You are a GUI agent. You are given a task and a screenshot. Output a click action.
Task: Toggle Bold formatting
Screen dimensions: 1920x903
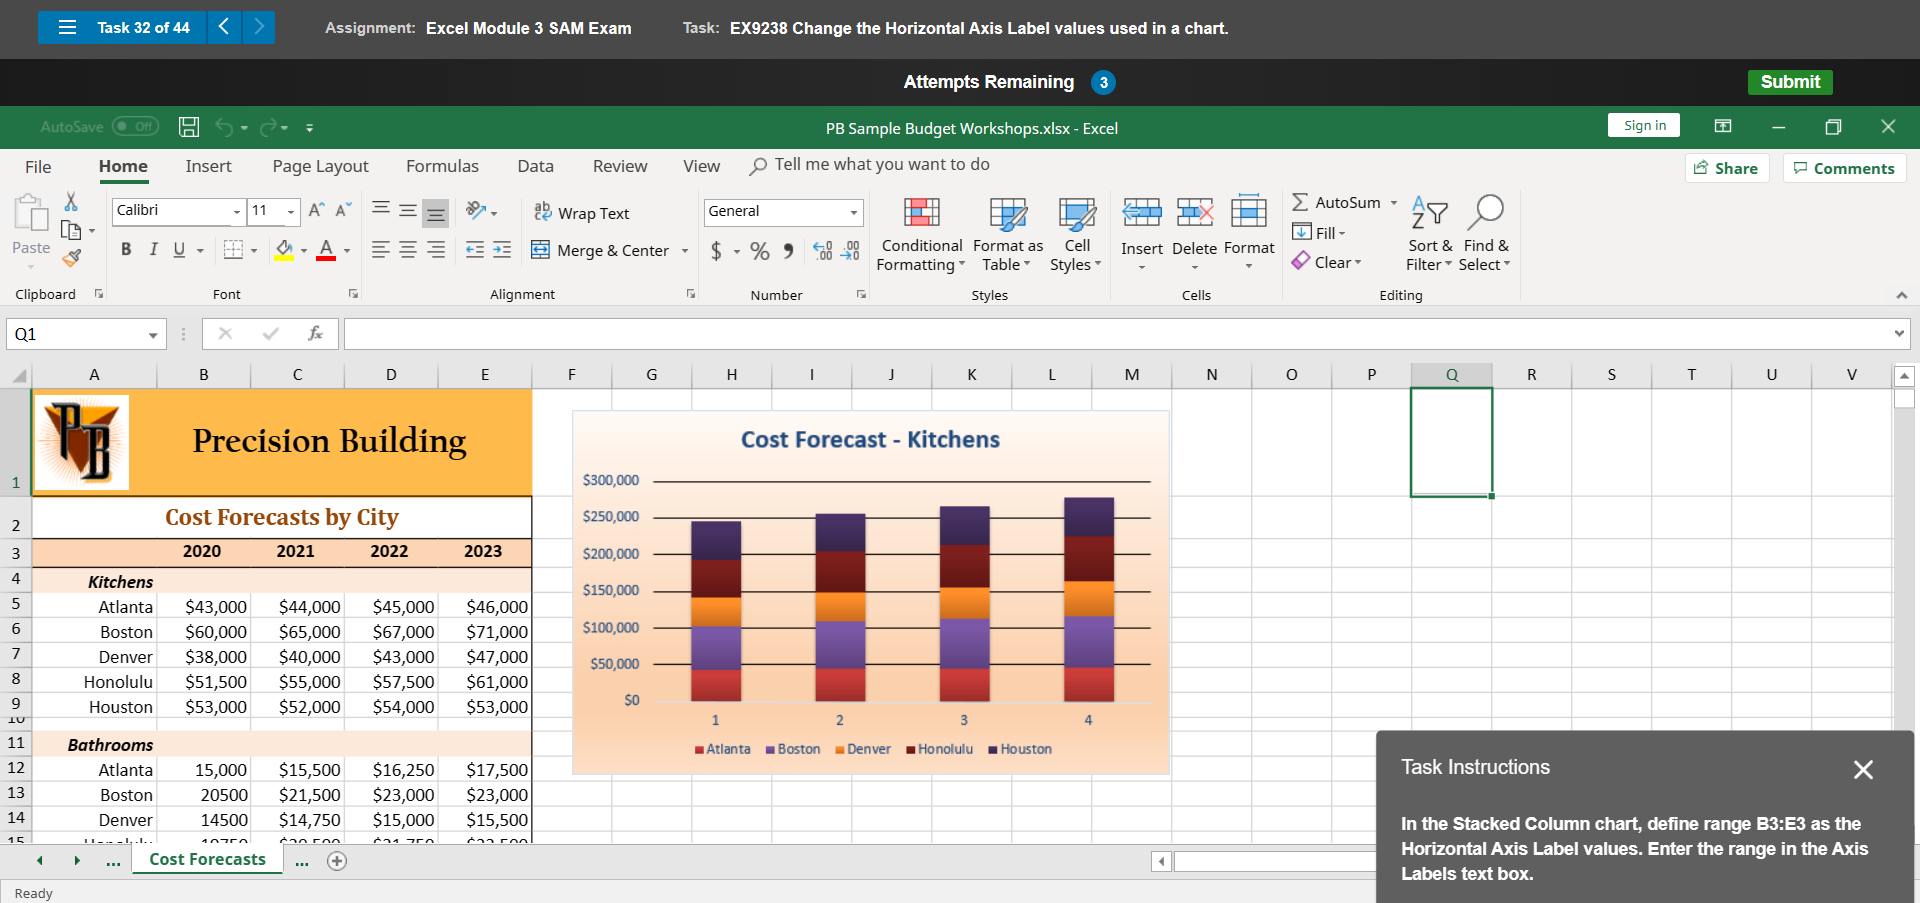click(126, 250)
